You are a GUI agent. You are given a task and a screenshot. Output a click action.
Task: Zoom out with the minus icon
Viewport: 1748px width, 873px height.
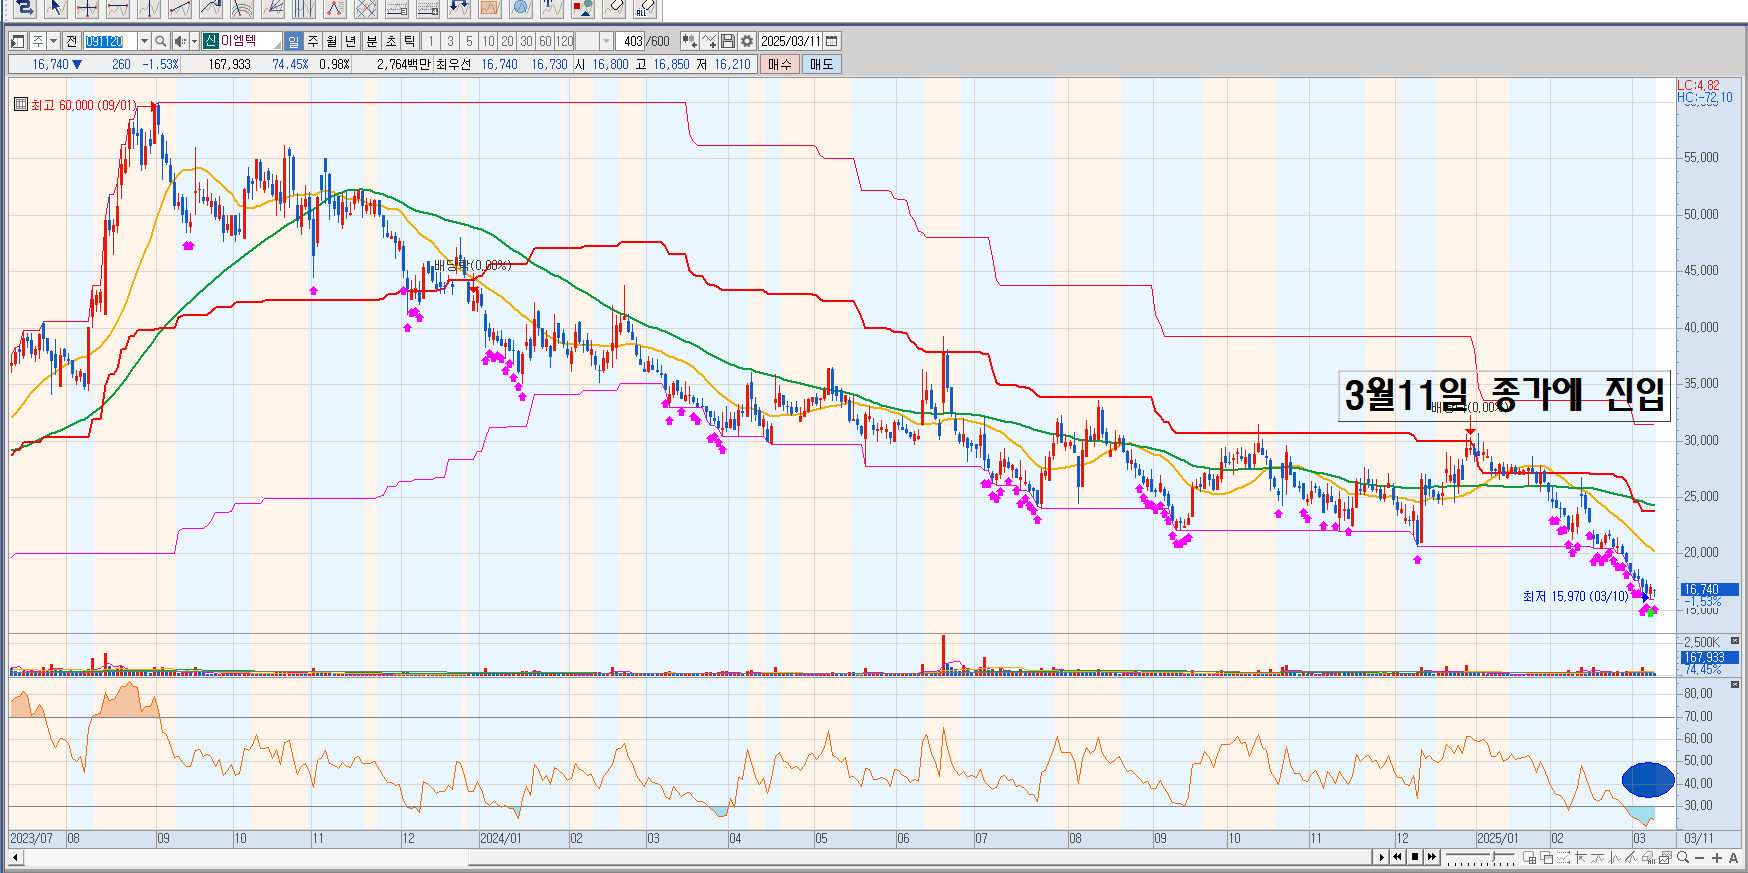(1699, 858)
